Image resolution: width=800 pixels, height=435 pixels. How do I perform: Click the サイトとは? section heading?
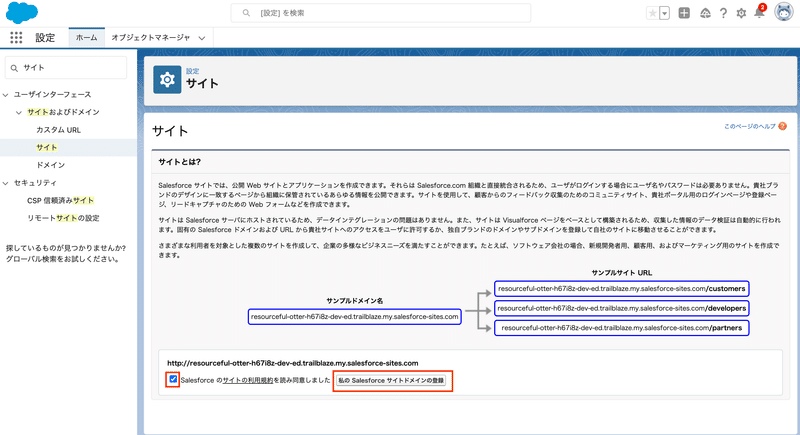coord(180,162)
